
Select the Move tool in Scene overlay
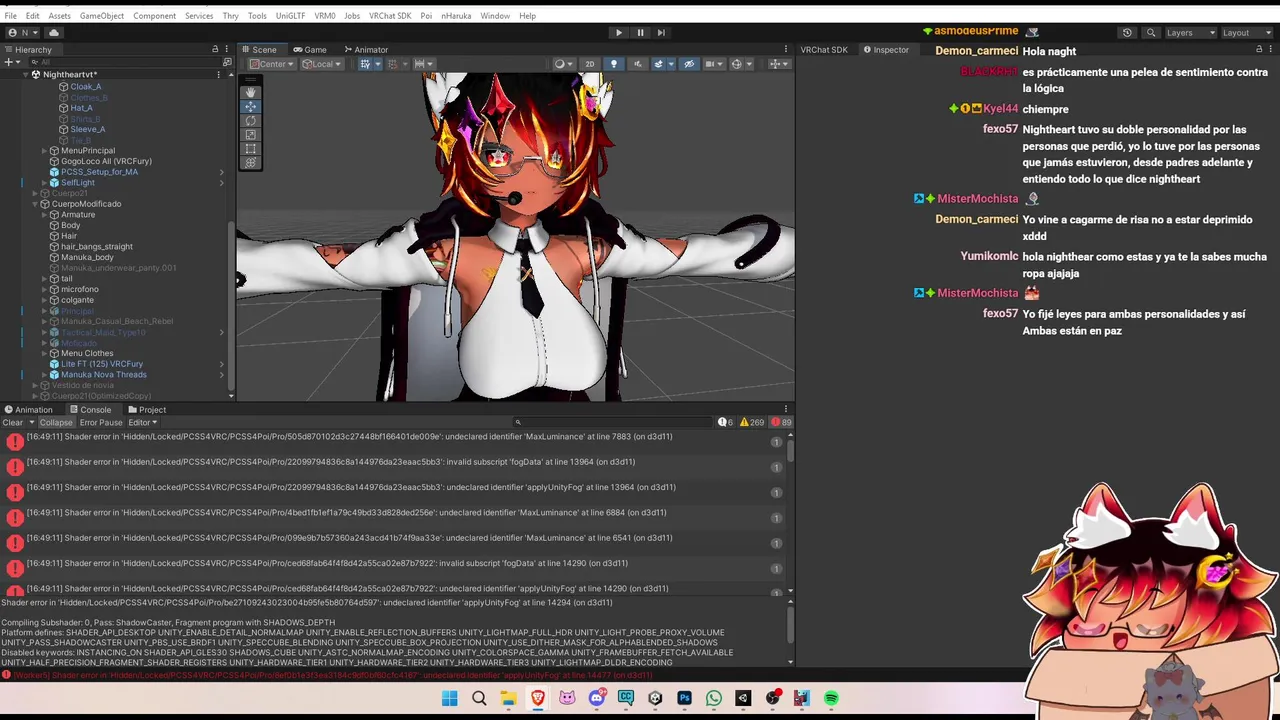[x=250, y=106]
